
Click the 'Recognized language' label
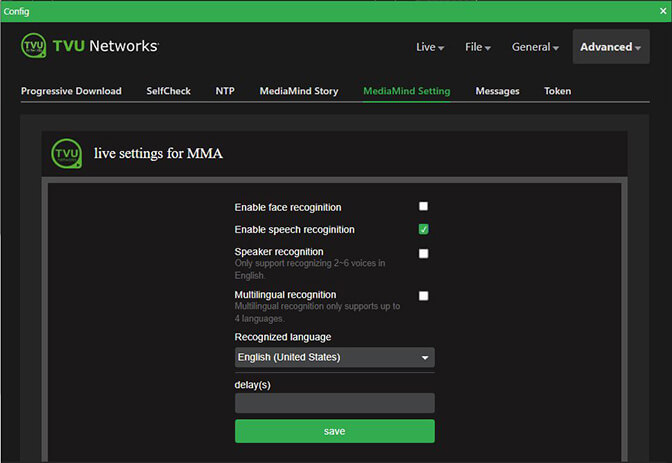tap(283, 337)
